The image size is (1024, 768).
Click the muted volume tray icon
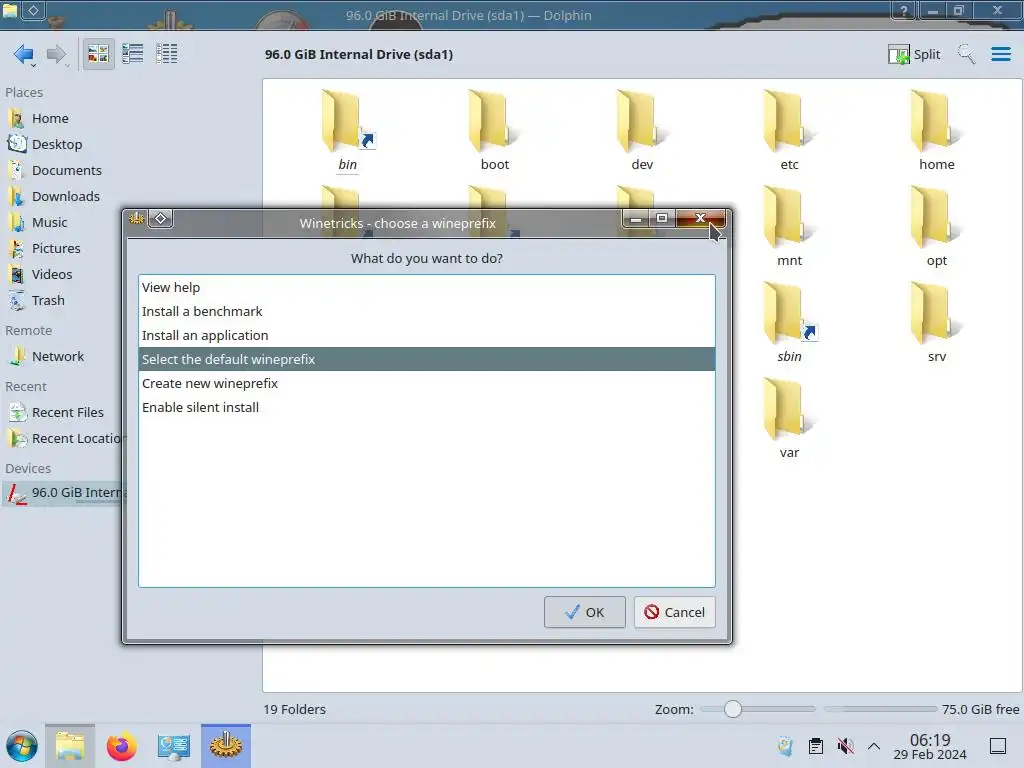click(x=845, y=746)
